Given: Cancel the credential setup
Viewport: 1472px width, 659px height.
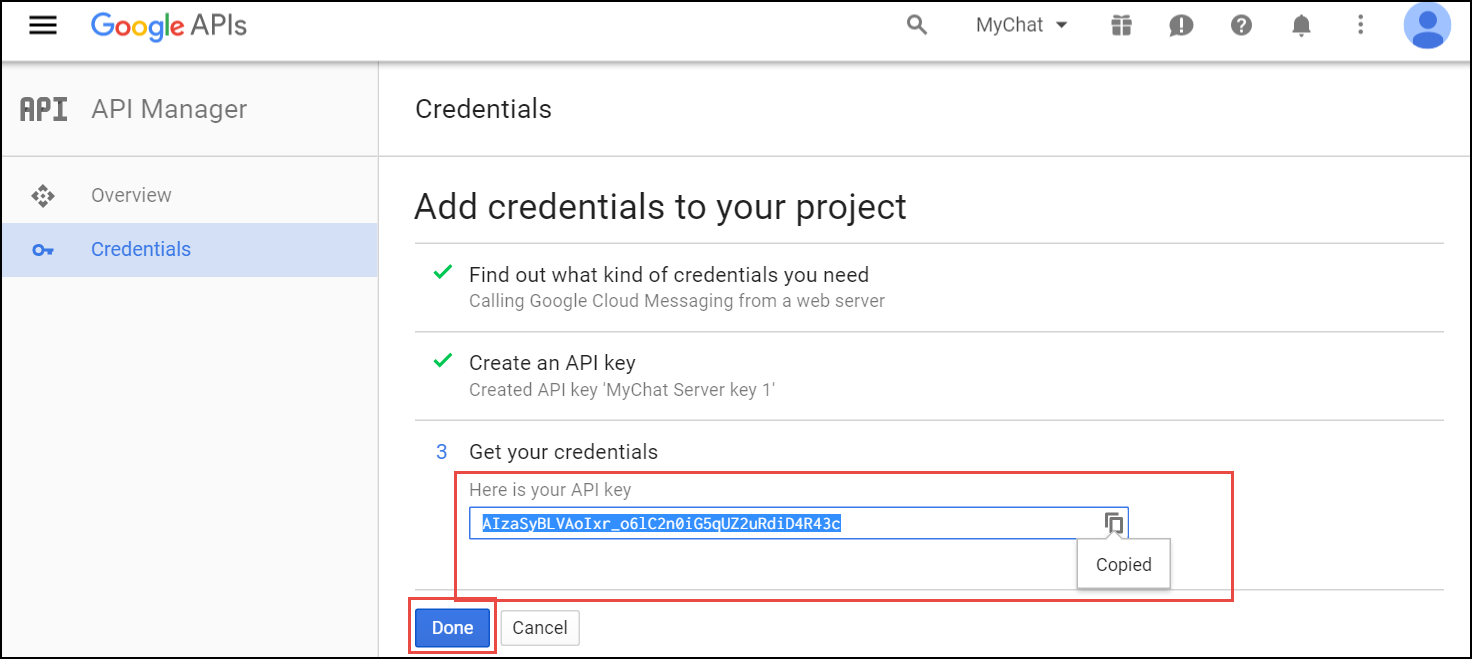Looking at the screenshot, I should coord(539,627).
